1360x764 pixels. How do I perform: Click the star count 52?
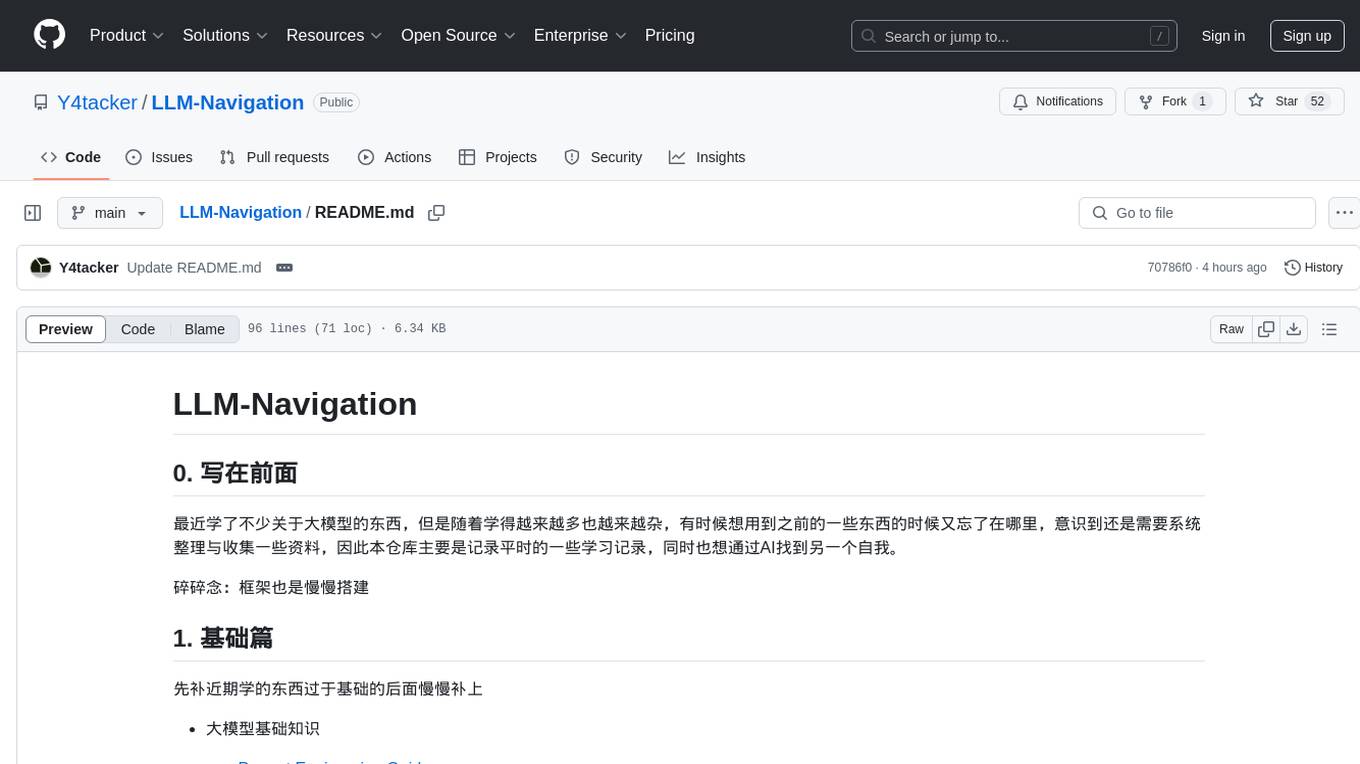tap(1317, 102)
